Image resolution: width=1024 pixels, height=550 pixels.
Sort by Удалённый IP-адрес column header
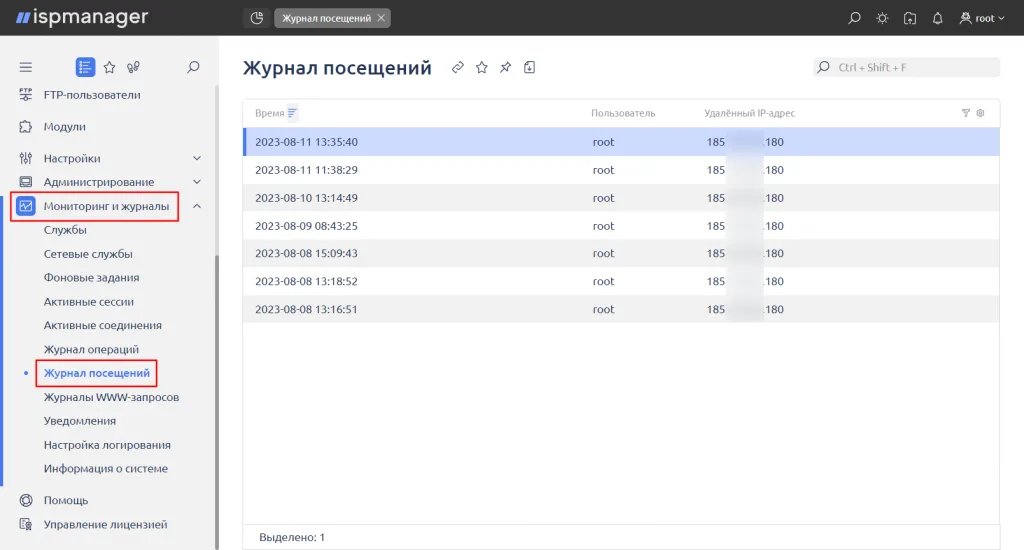click(x=749, y=113)
